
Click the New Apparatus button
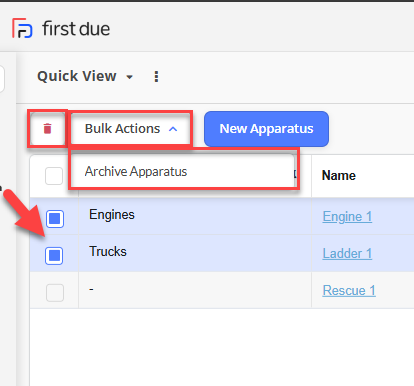tap(266, 129)
